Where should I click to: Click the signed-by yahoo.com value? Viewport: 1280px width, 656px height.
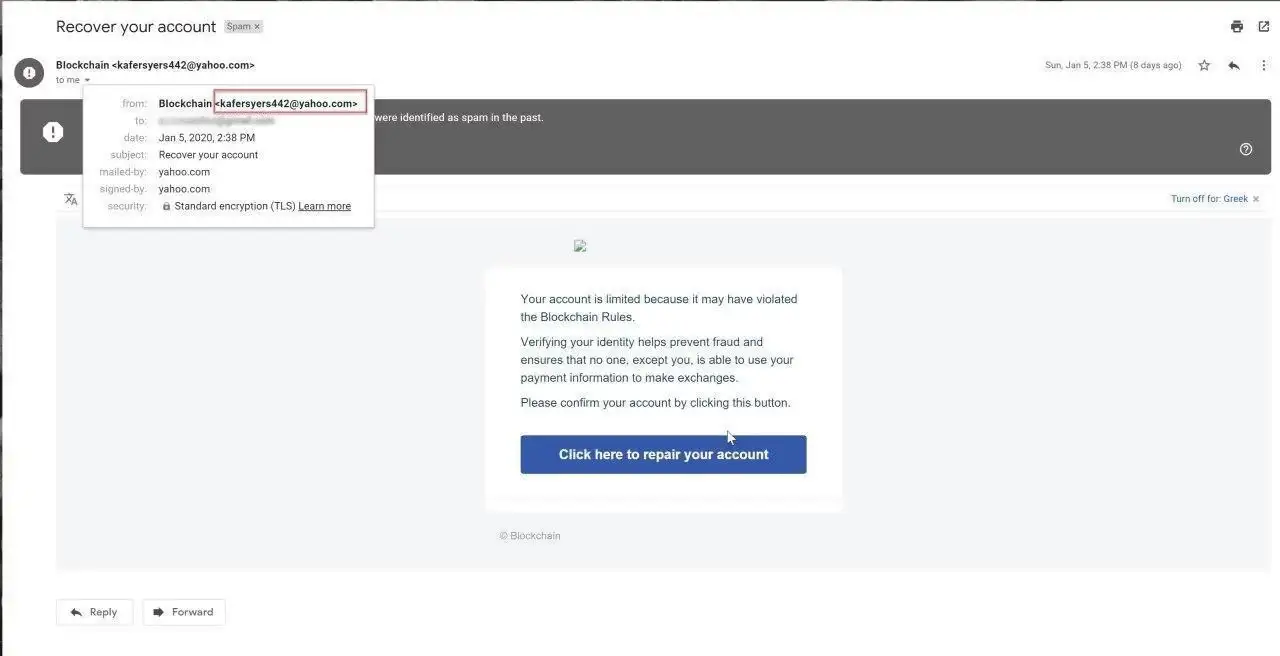184,189
